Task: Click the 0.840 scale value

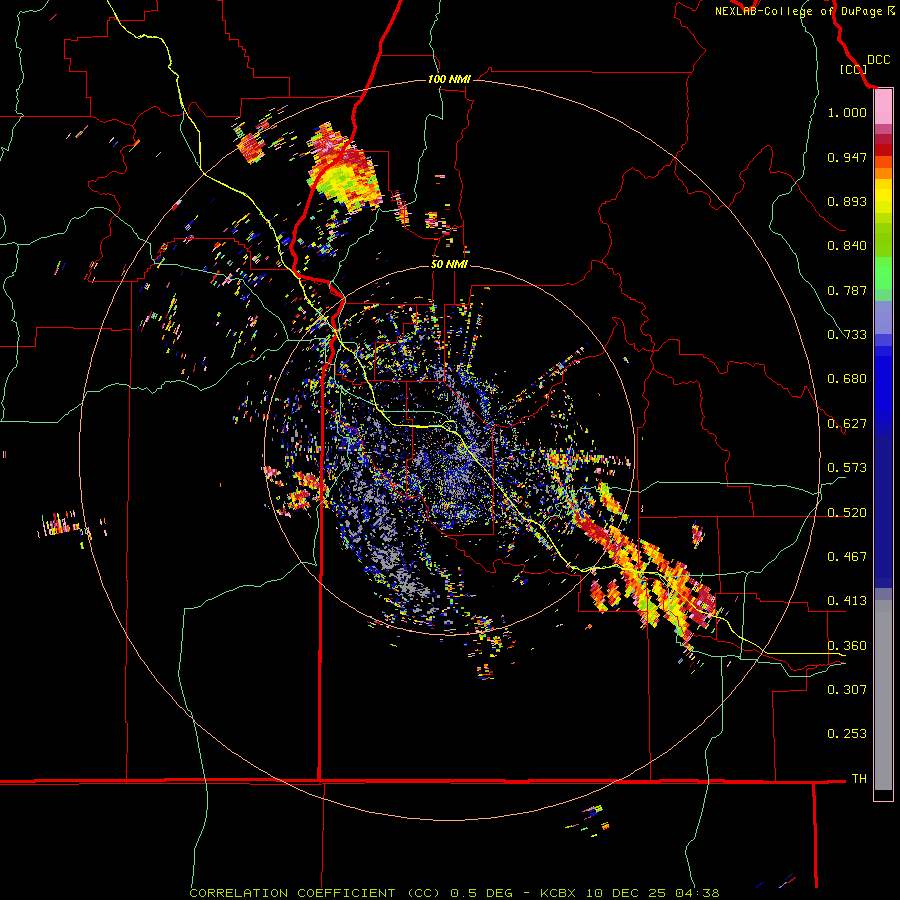Action: [847, 246]
